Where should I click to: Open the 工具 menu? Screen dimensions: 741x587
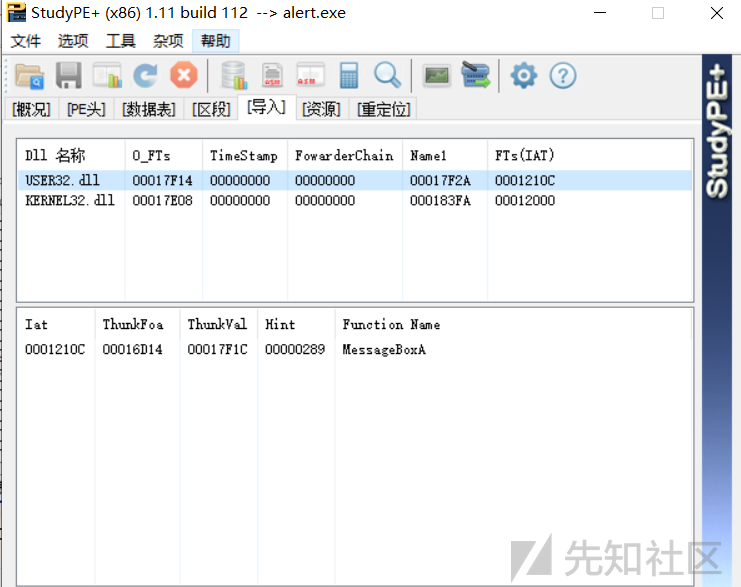(x=121, y=41)
